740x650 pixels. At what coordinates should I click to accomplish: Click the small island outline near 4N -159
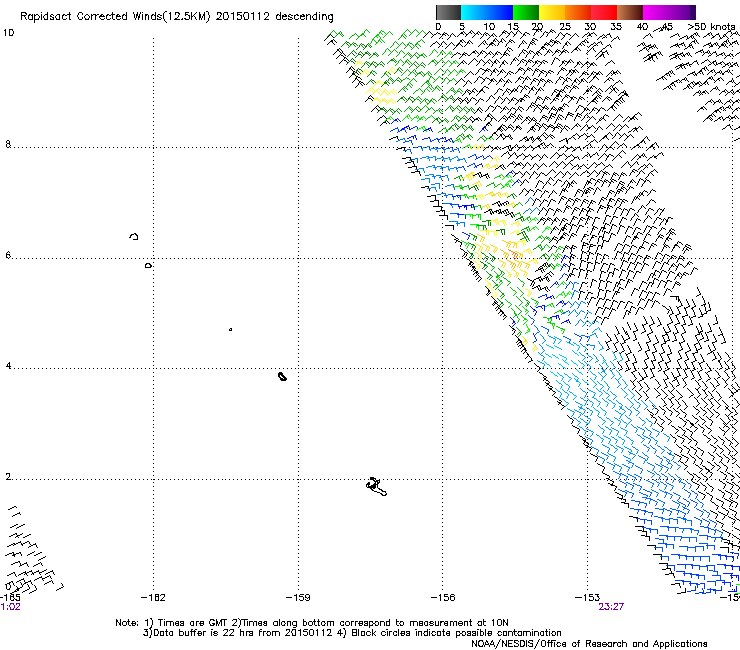282,376
